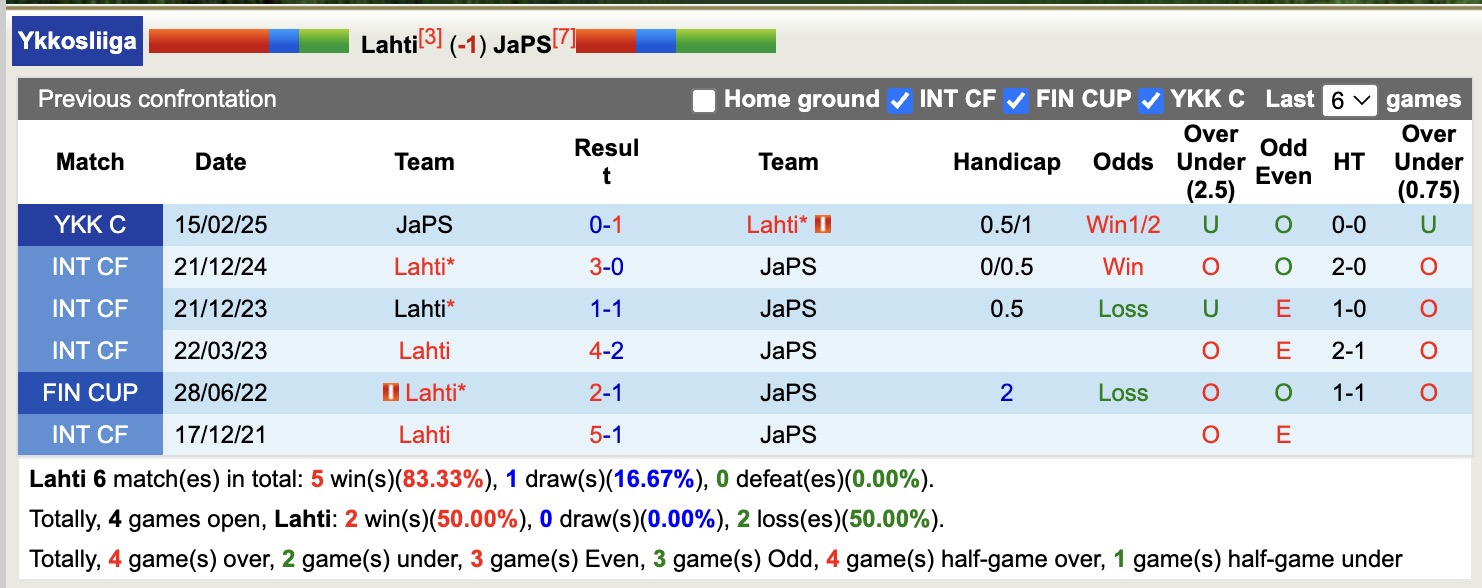Screen dimensions: 1482x588
Task: Click the red card icon beside Lahti in the 15/02/25 row
Action: [x=823, y=225]
